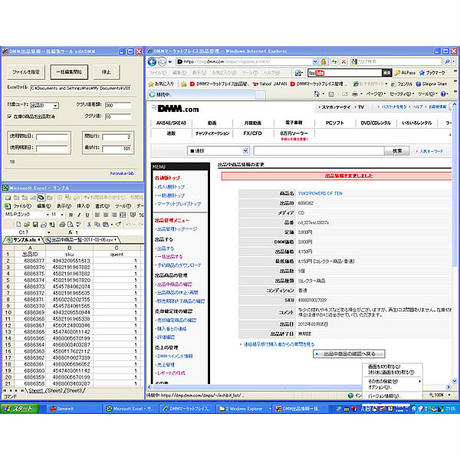The height and width of the screenshot is (460, 460).
Task: Click column B header in Excel
Action: click(x=69, y=248)
